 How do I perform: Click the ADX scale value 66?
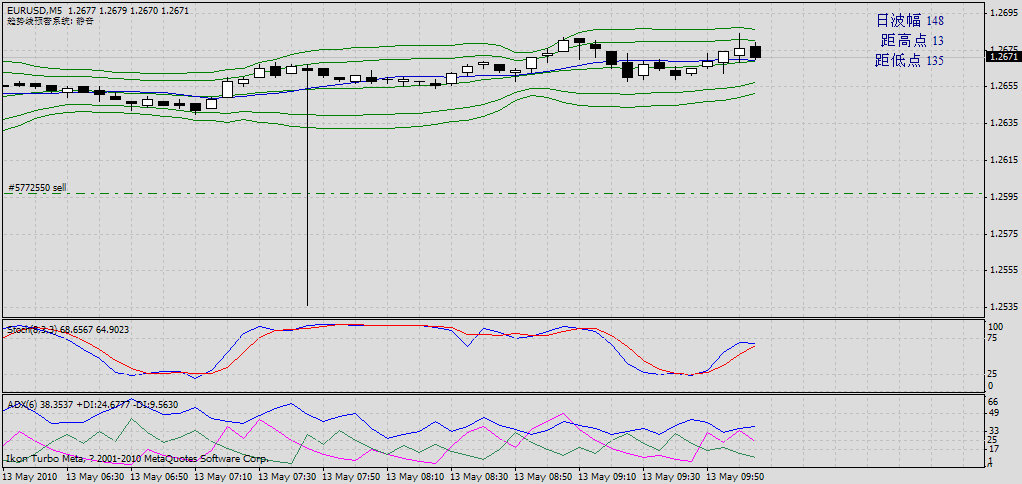point(993,401)
